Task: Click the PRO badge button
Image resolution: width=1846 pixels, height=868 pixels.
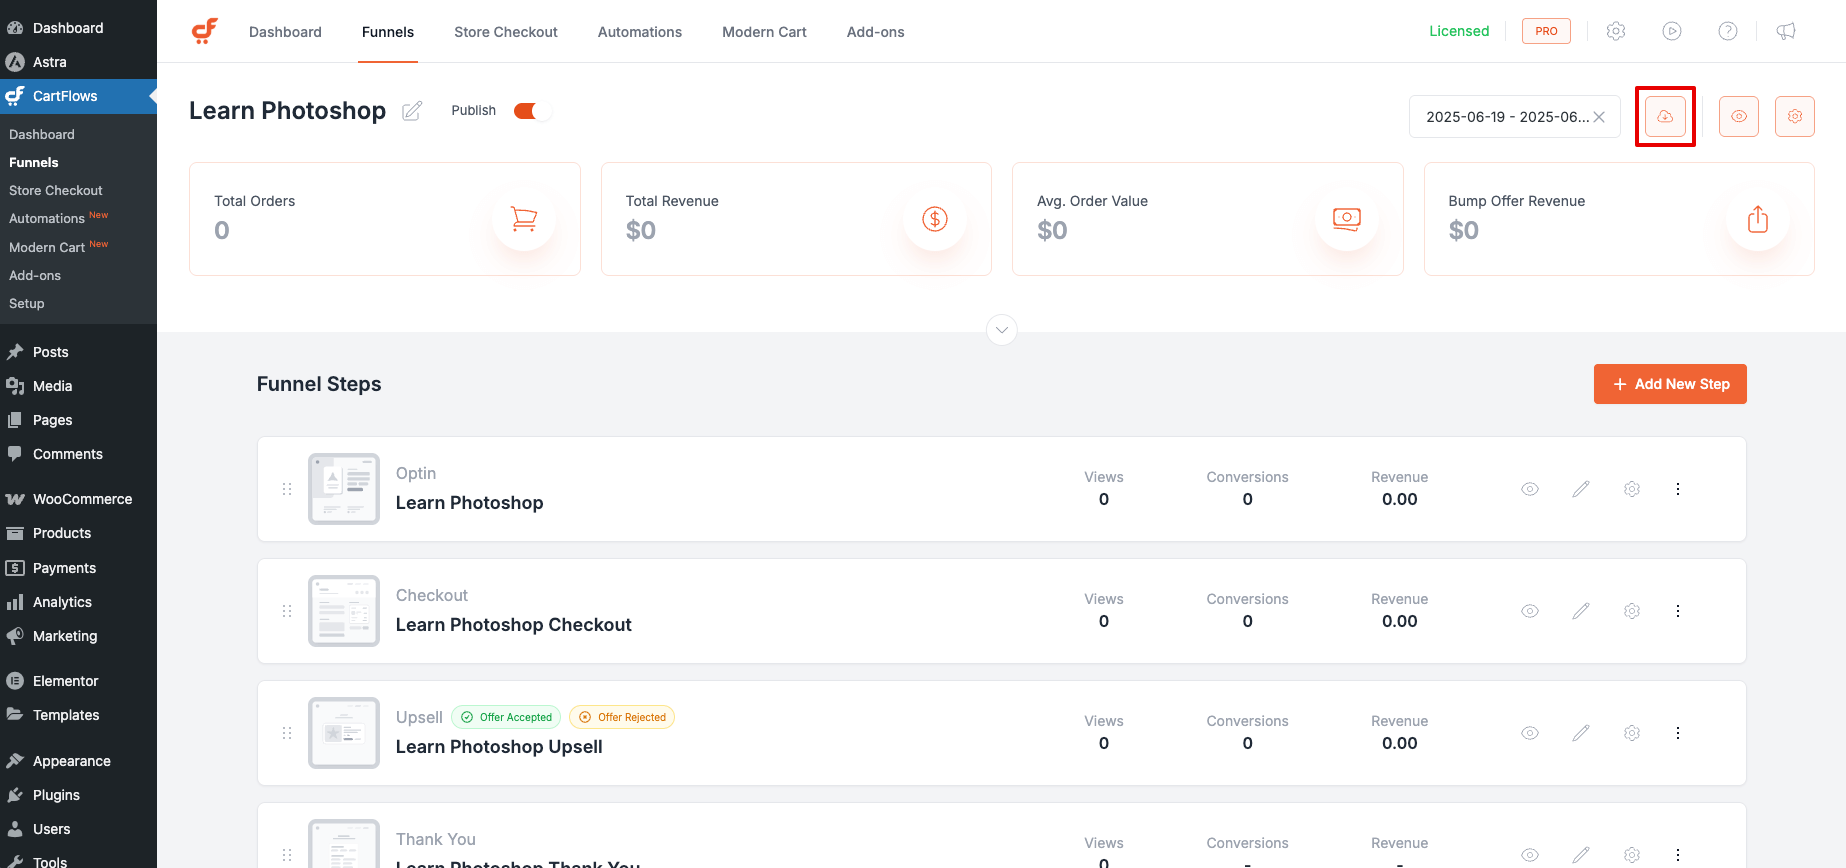Action: coord(1546,31)
